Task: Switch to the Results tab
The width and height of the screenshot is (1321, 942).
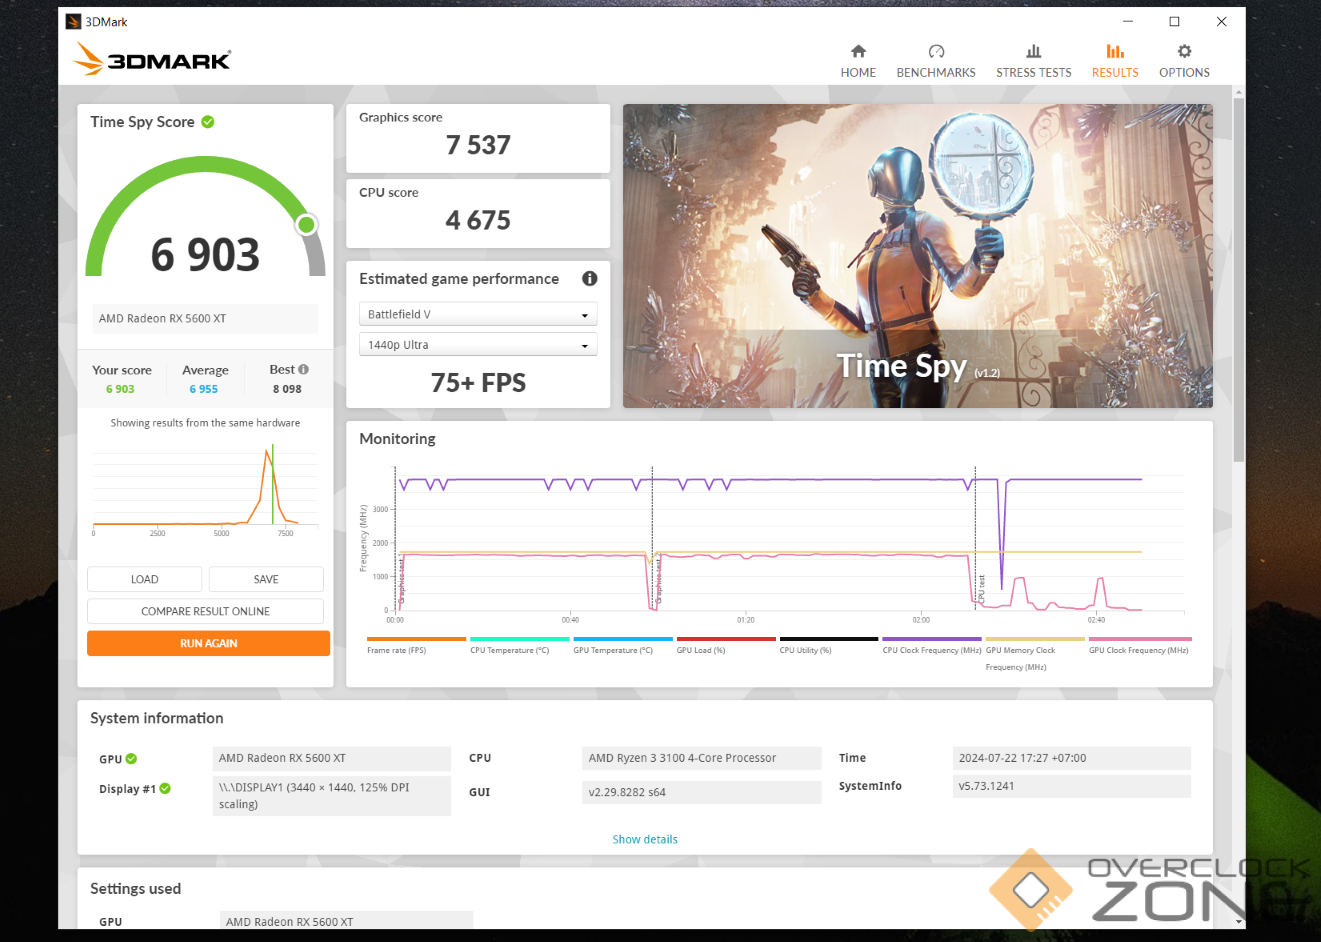Action: [1114, 61]
